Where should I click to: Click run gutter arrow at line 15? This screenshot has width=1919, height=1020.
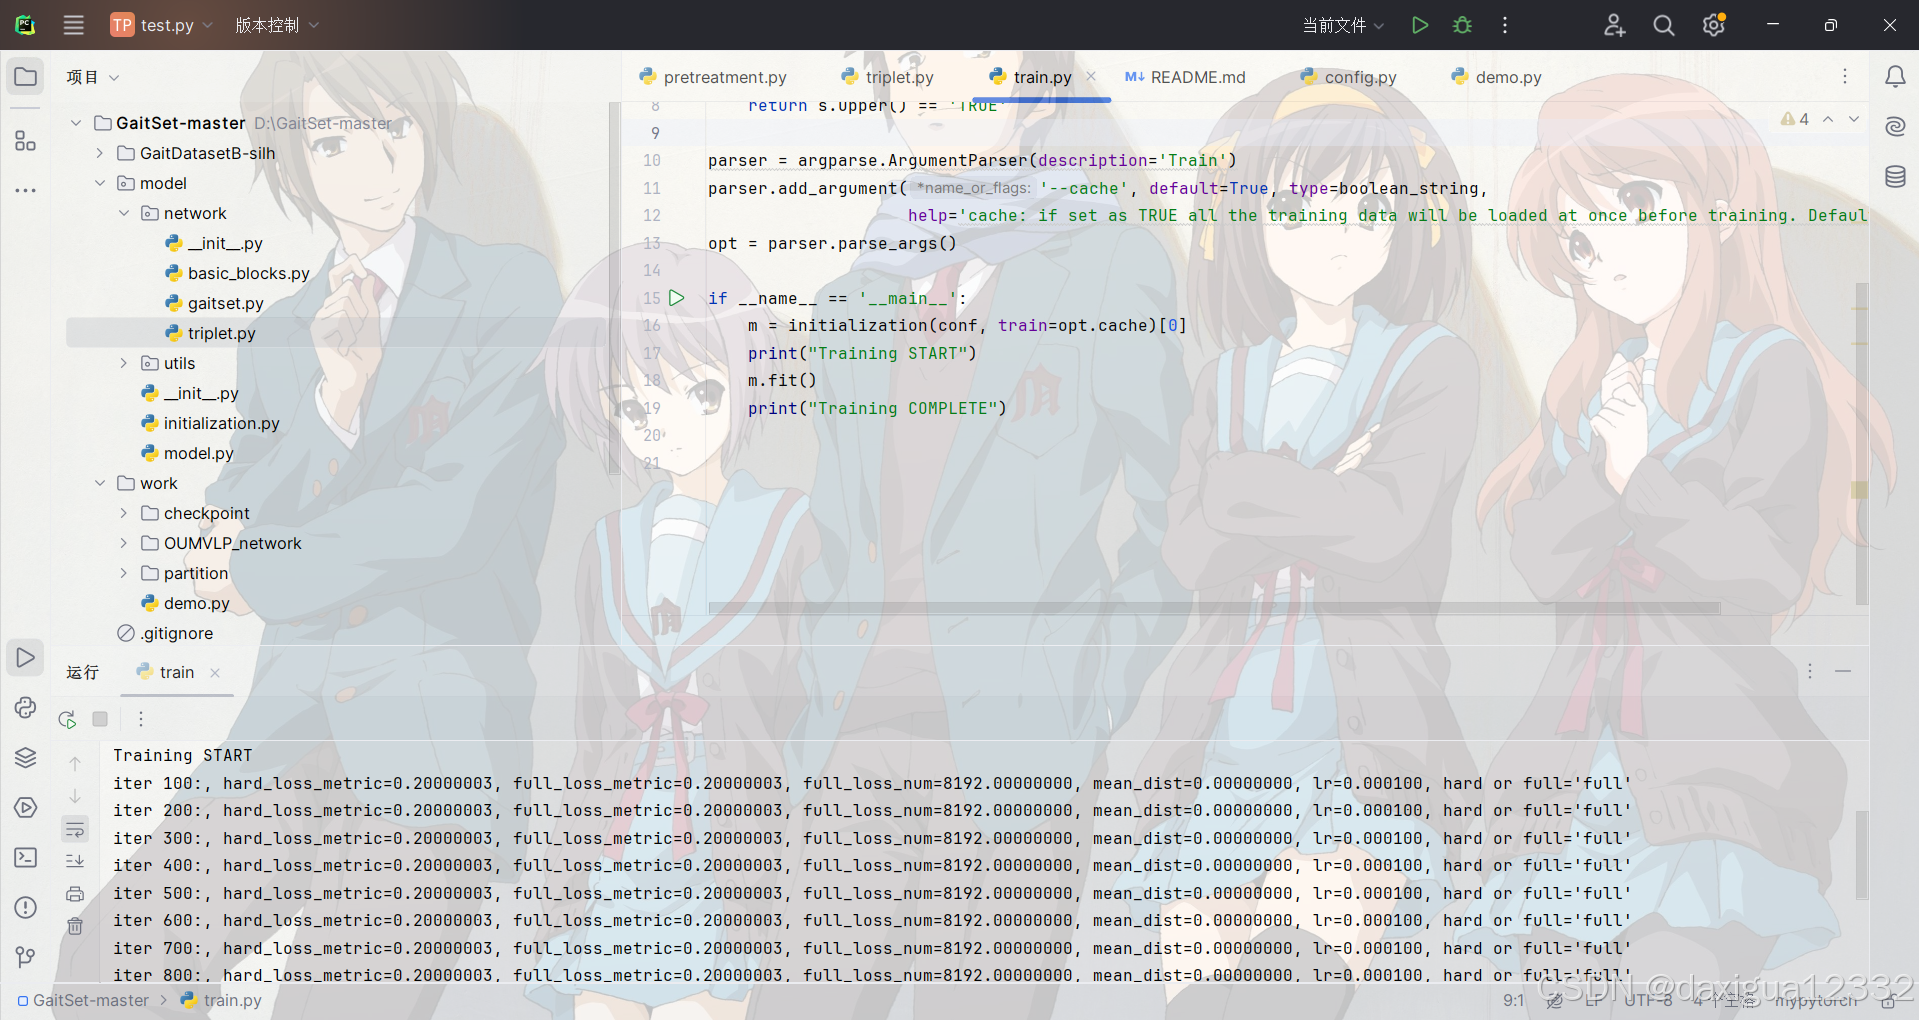pos(677,298)
